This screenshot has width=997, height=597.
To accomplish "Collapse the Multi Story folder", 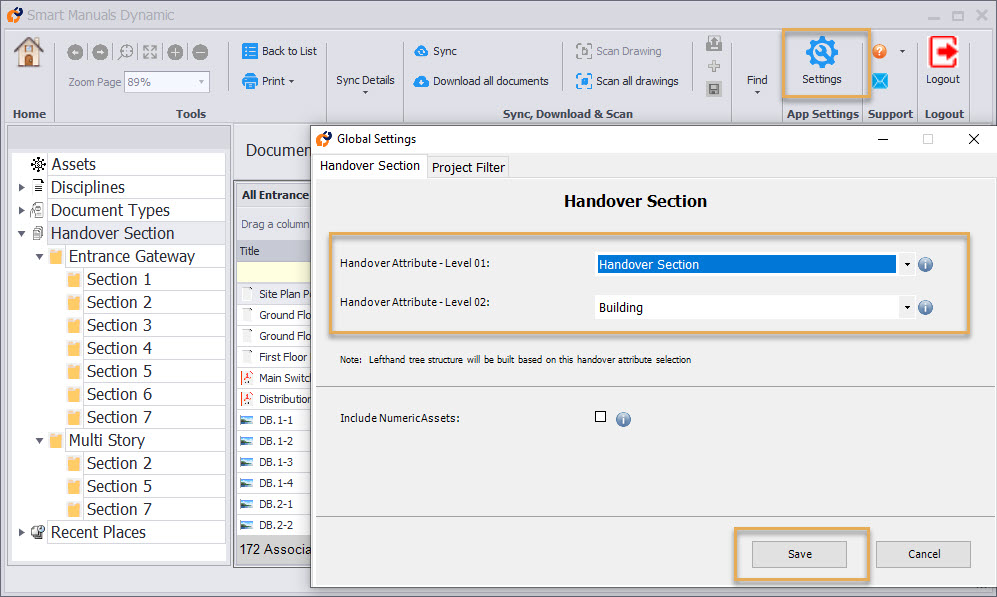I will (39, 441).
